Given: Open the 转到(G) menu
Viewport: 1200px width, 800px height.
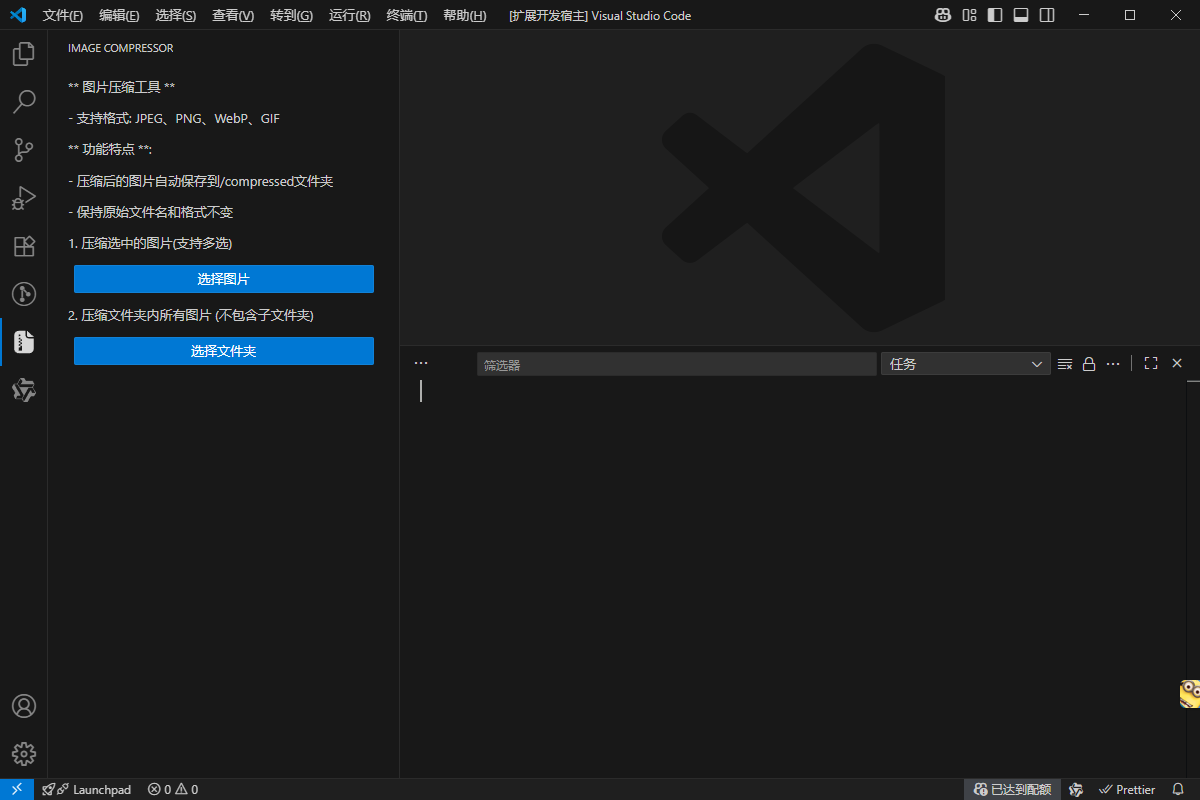Looking at the screenshot, I should pos(291,15).
